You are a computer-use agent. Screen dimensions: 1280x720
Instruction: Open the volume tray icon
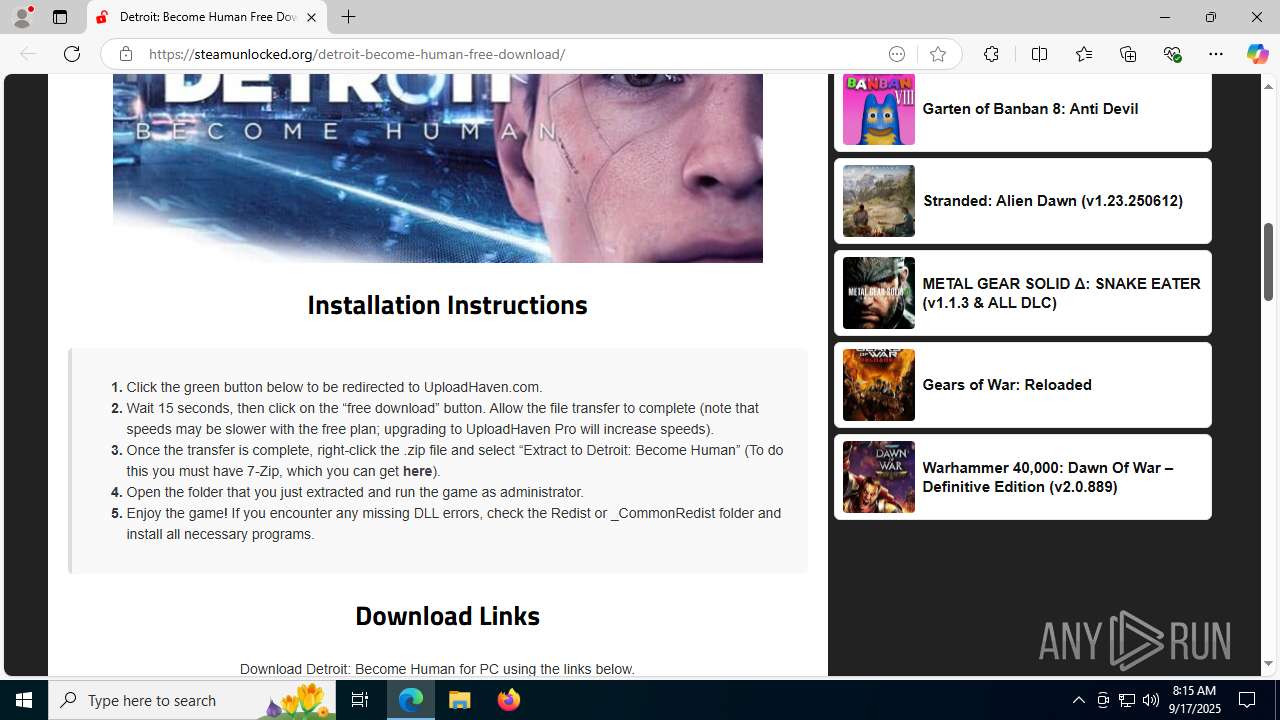pyautogui.click(x=1150, y=700)
